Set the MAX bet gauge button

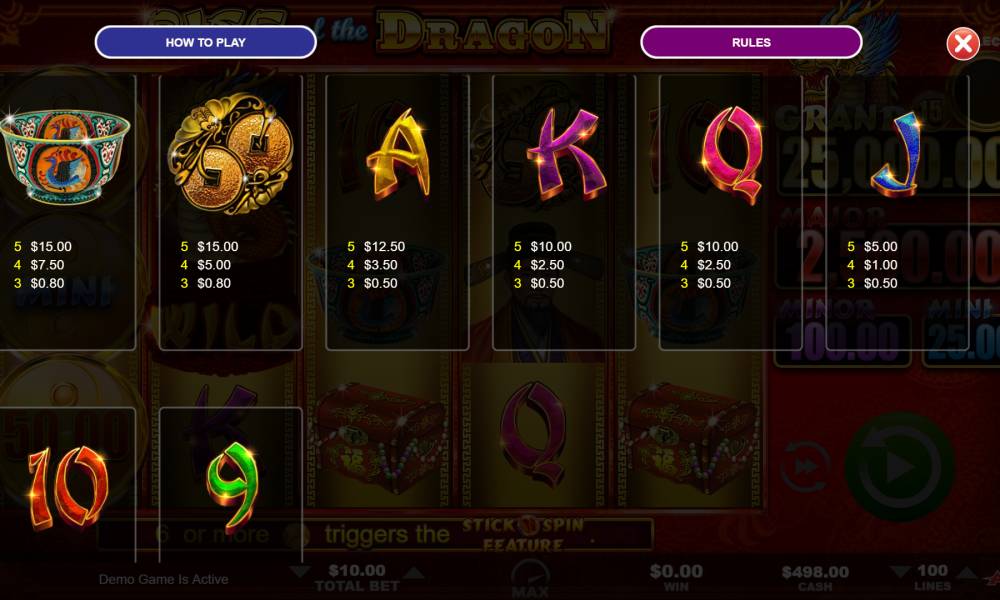tap(529, 579)
